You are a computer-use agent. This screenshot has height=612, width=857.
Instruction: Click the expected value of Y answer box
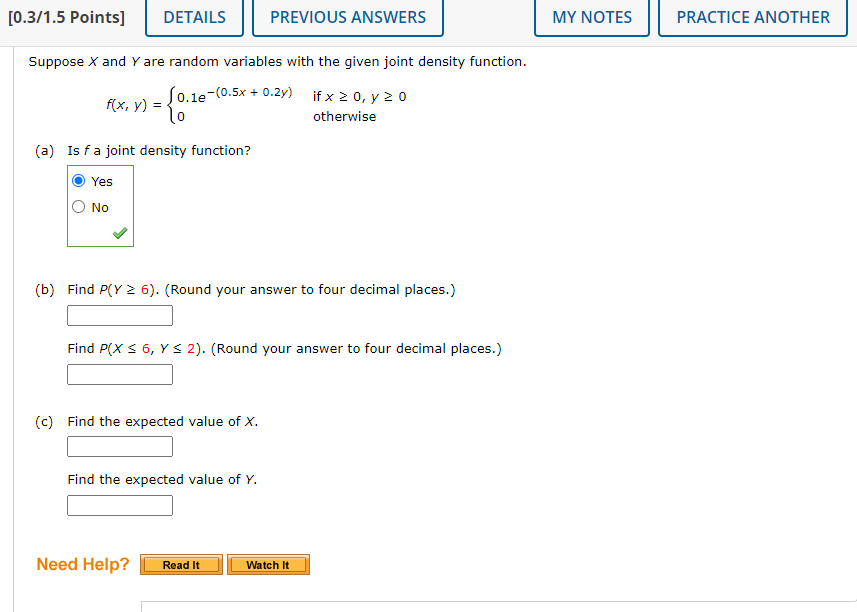pos(119,505)
